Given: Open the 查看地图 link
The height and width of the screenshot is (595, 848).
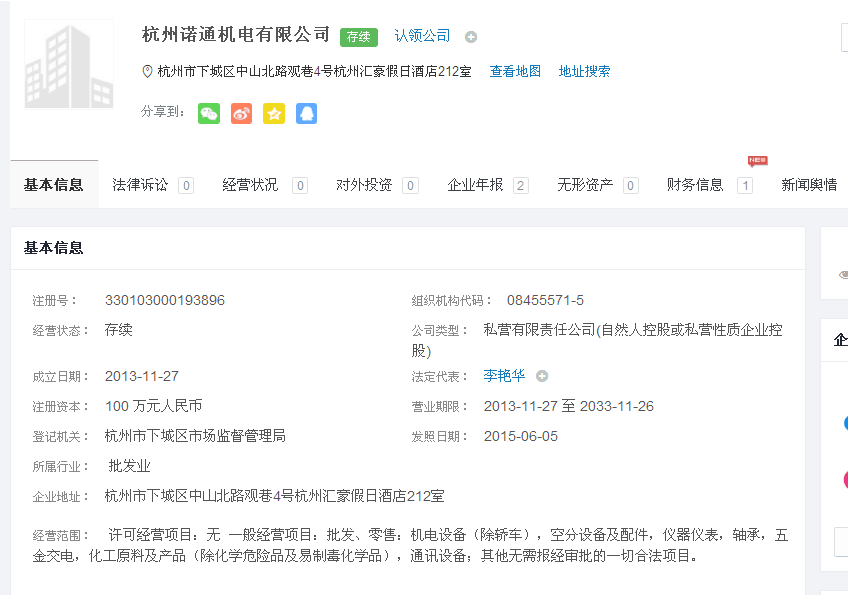Looking at the screenshot, I should [x=515, y=71].
